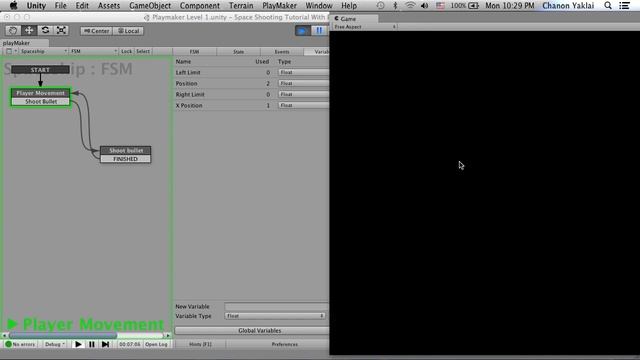
Task: Select the Scale tool in Unity toolbar
Action: tap(61, 31)
